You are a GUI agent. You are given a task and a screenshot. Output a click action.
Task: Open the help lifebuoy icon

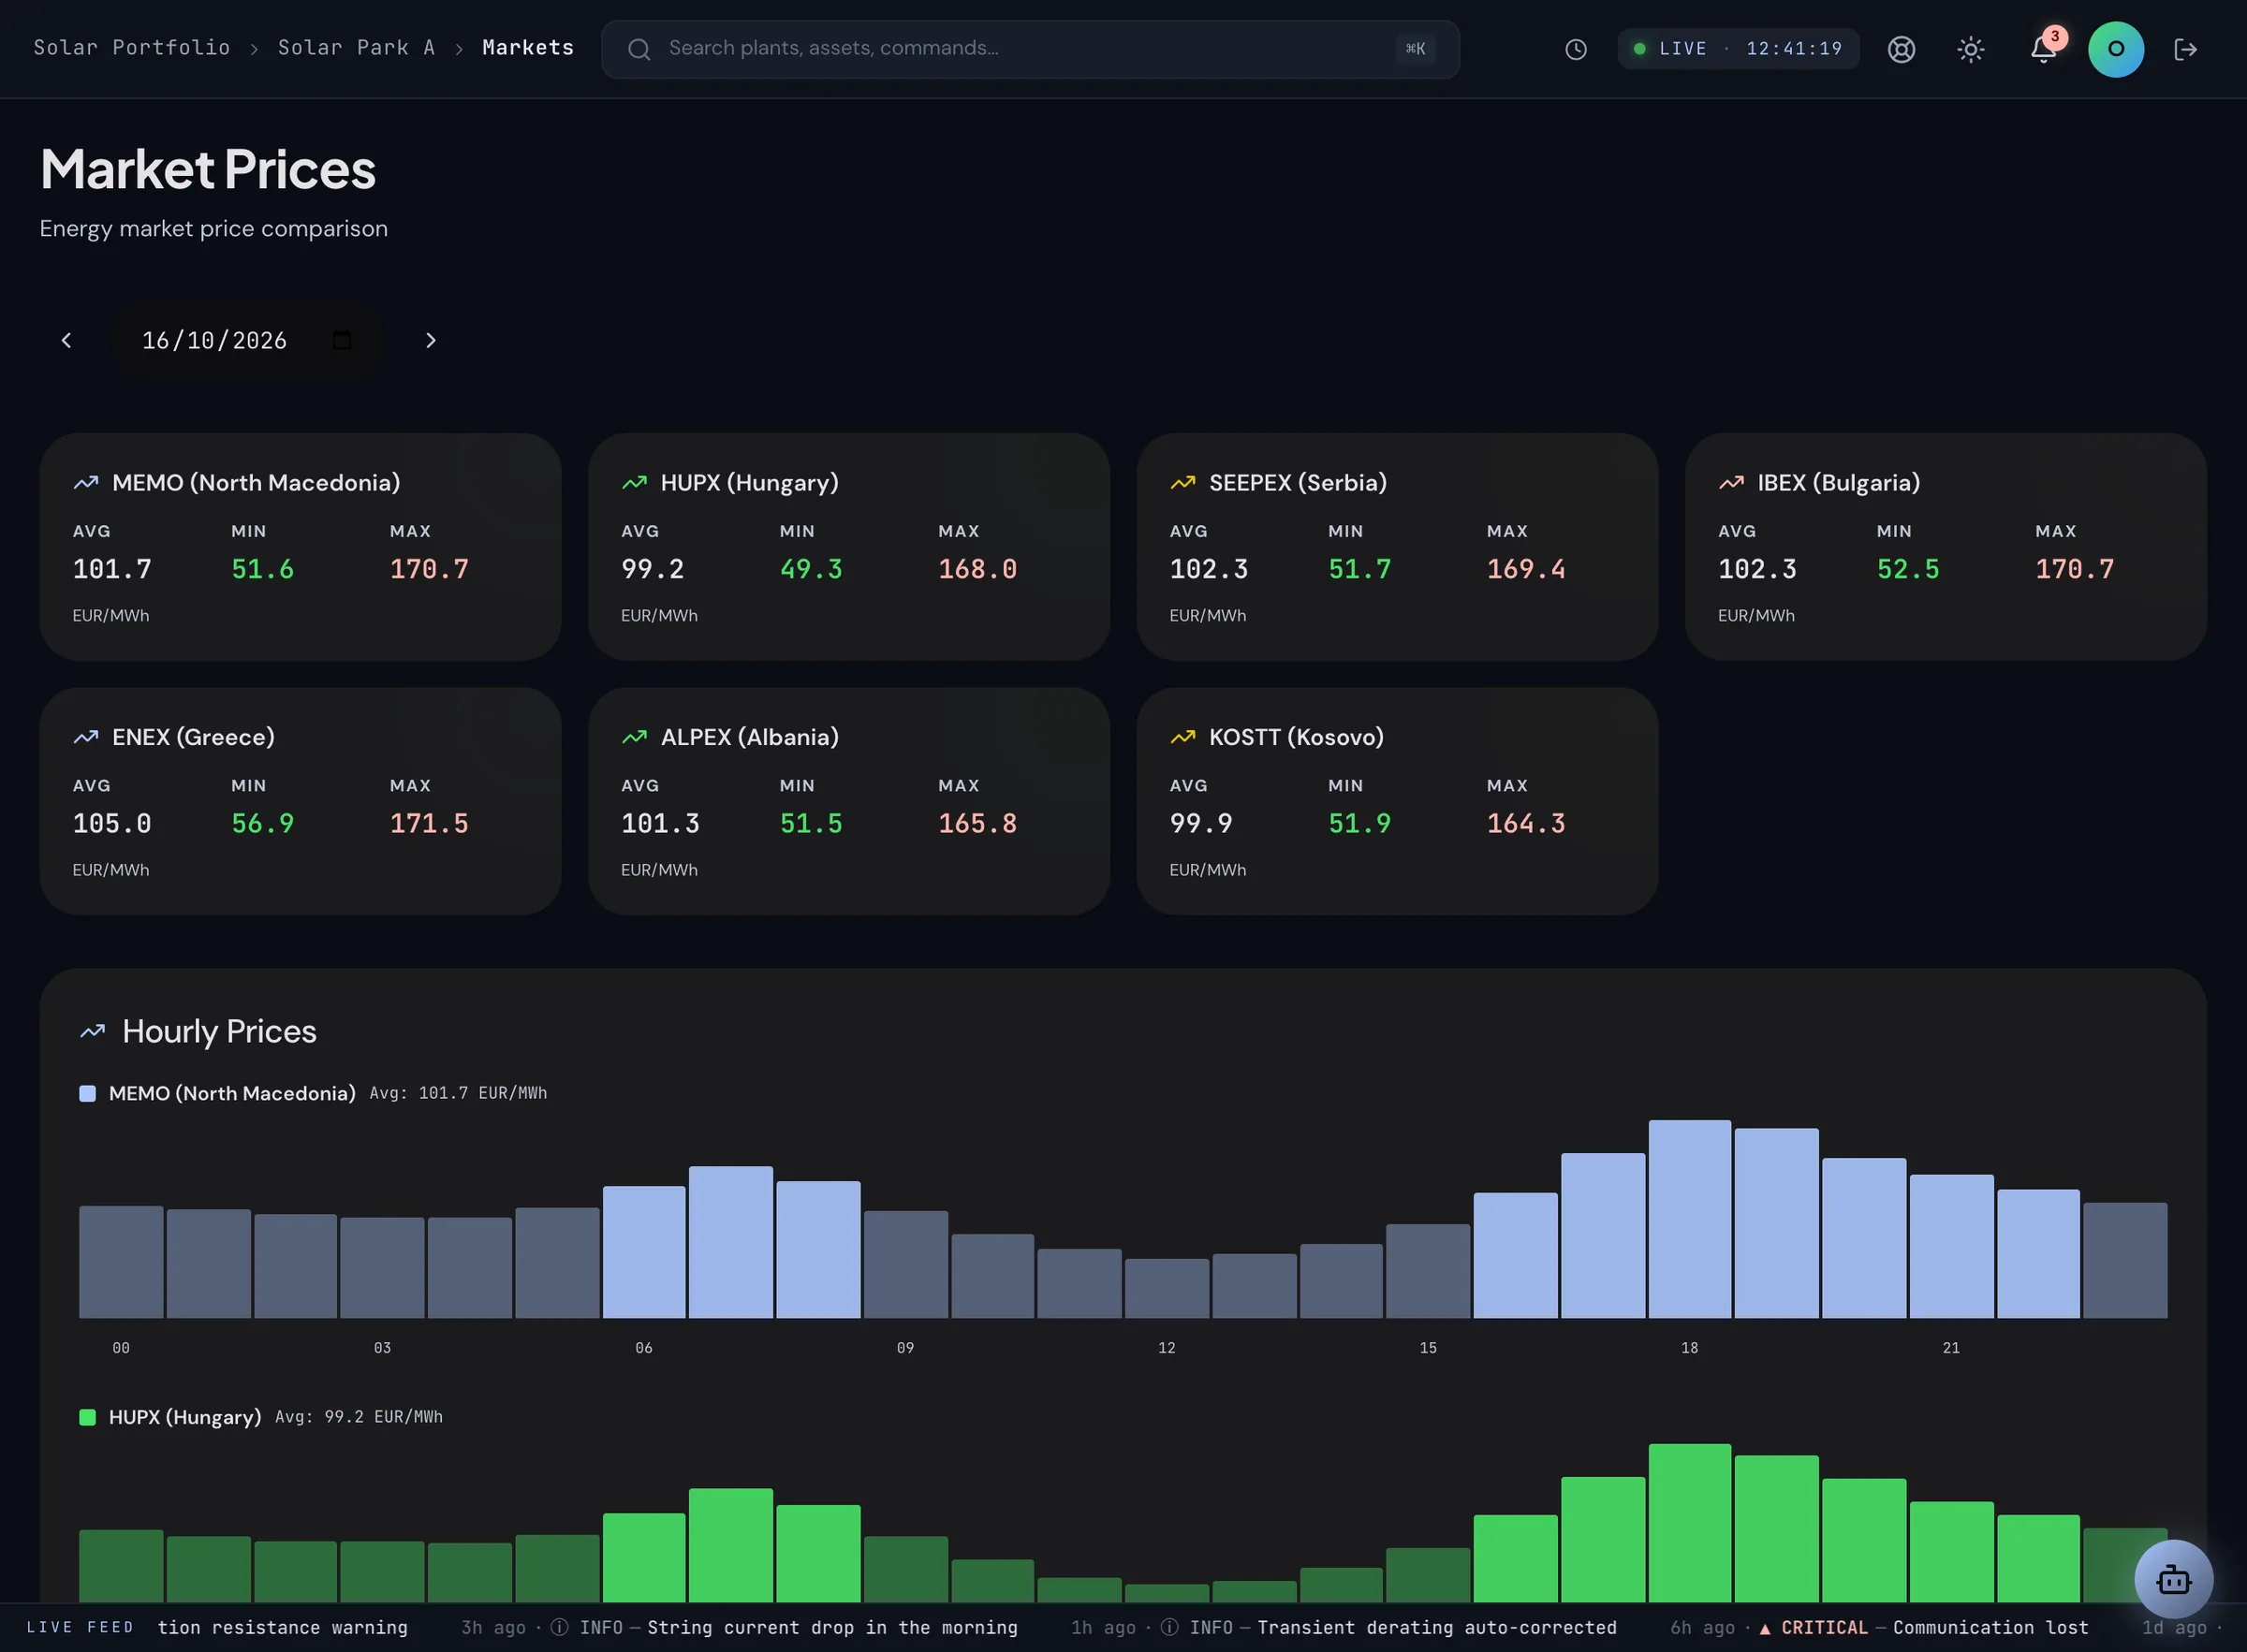[x=1901, y=49]
